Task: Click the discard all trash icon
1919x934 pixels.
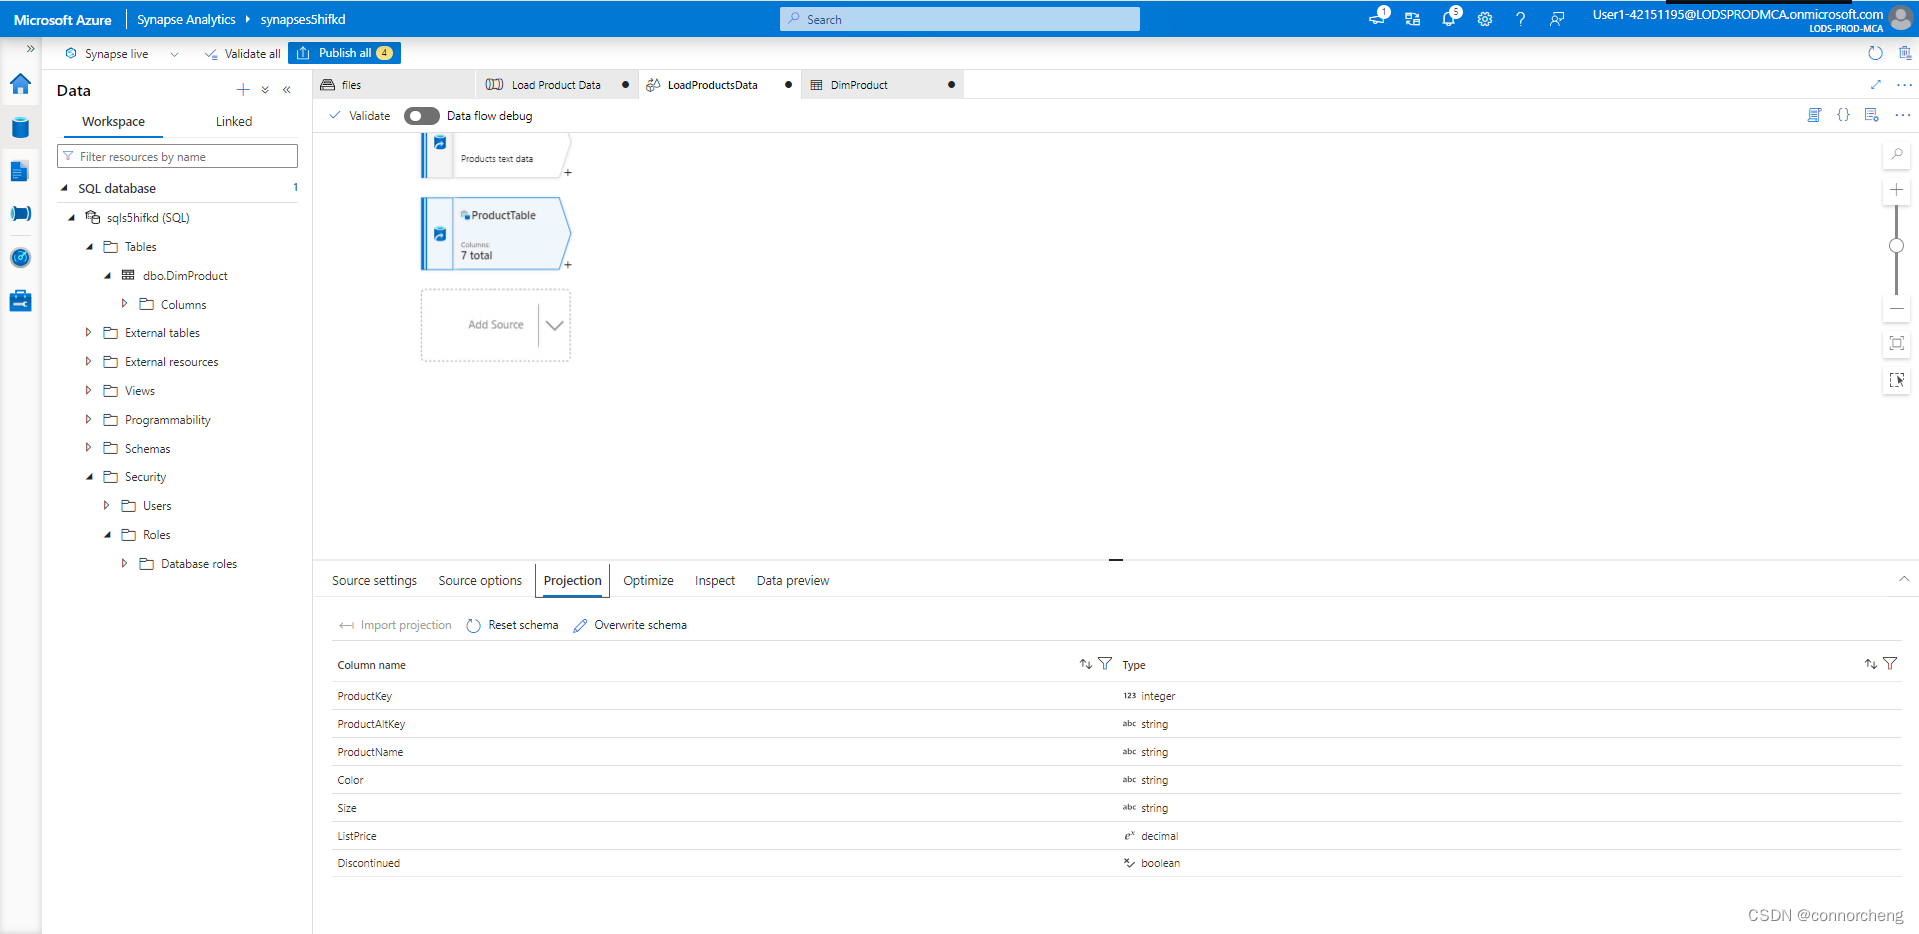Action: click(1904, 53)
